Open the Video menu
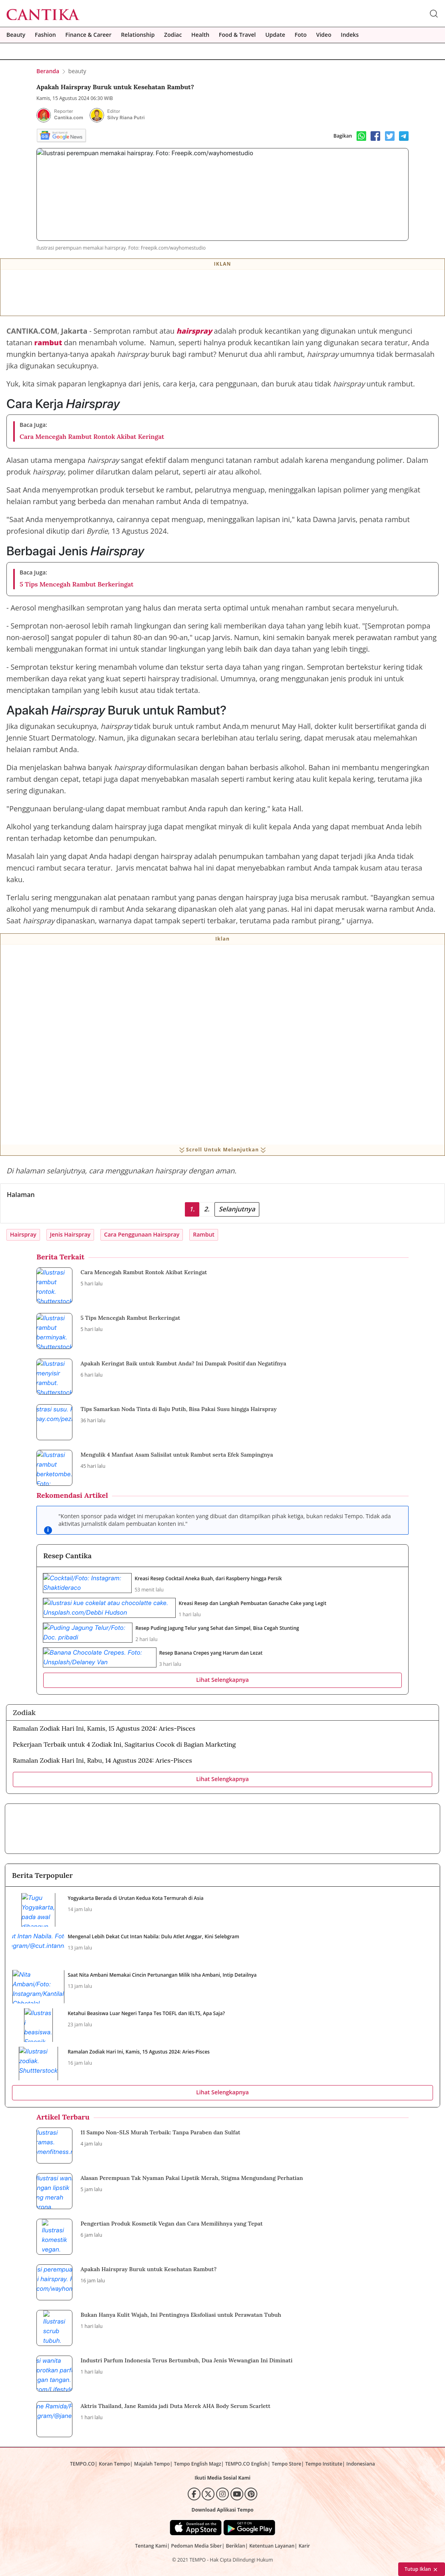 pyautogui.click(x=324, y=35)
